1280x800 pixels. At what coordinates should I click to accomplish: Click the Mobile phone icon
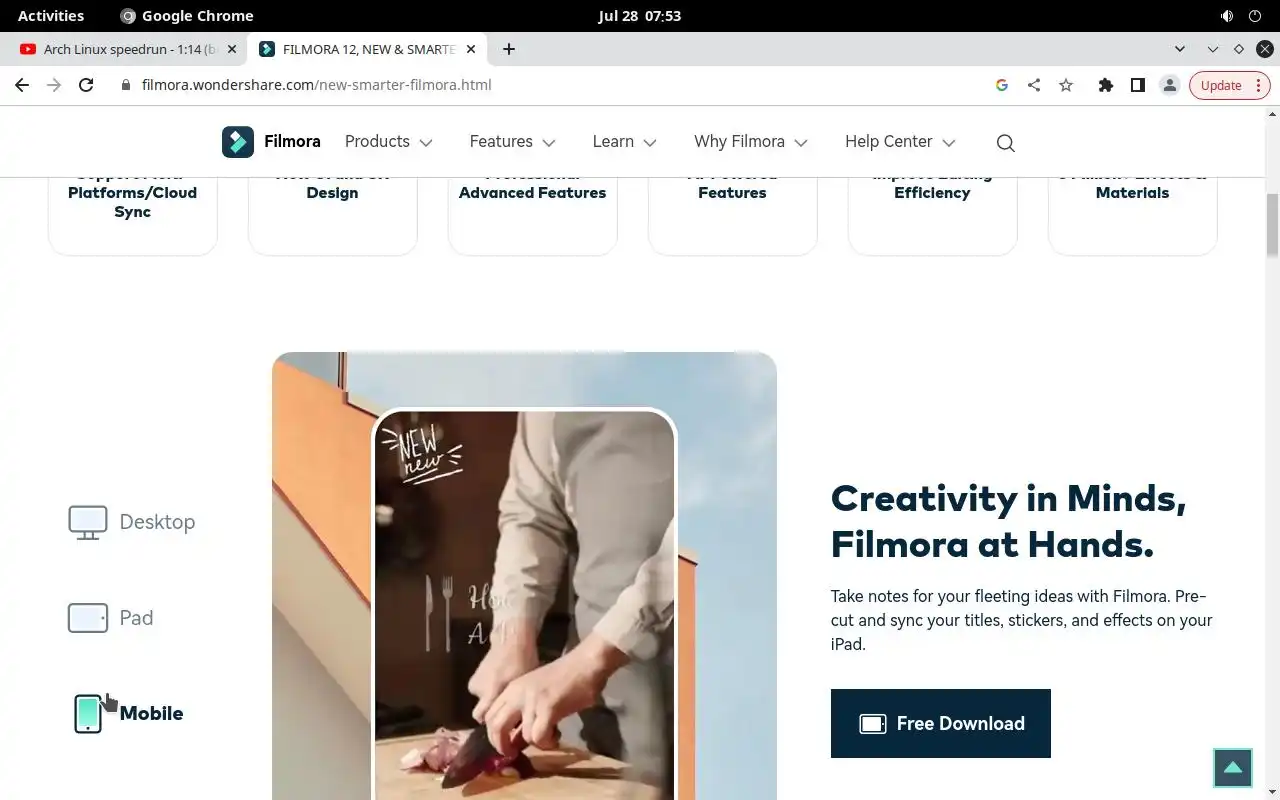[x=88, y=714]
